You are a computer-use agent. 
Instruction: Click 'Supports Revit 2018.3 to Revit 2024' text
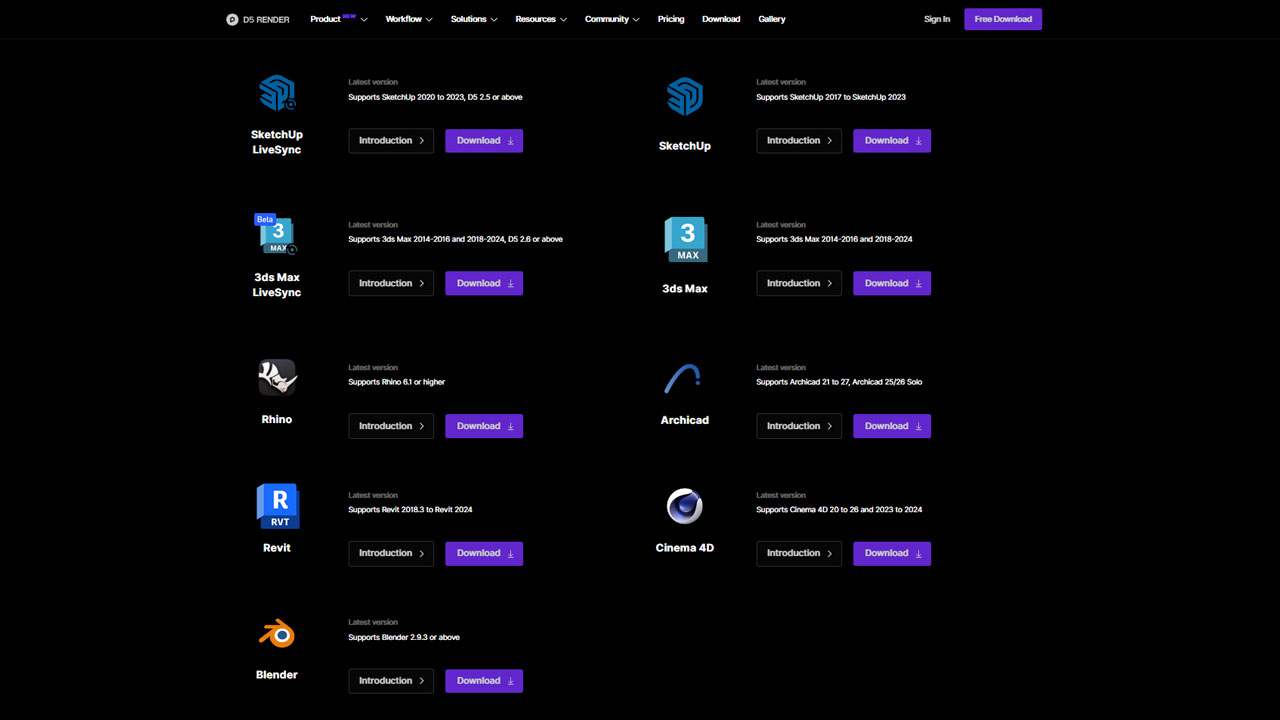pos(410,510)
